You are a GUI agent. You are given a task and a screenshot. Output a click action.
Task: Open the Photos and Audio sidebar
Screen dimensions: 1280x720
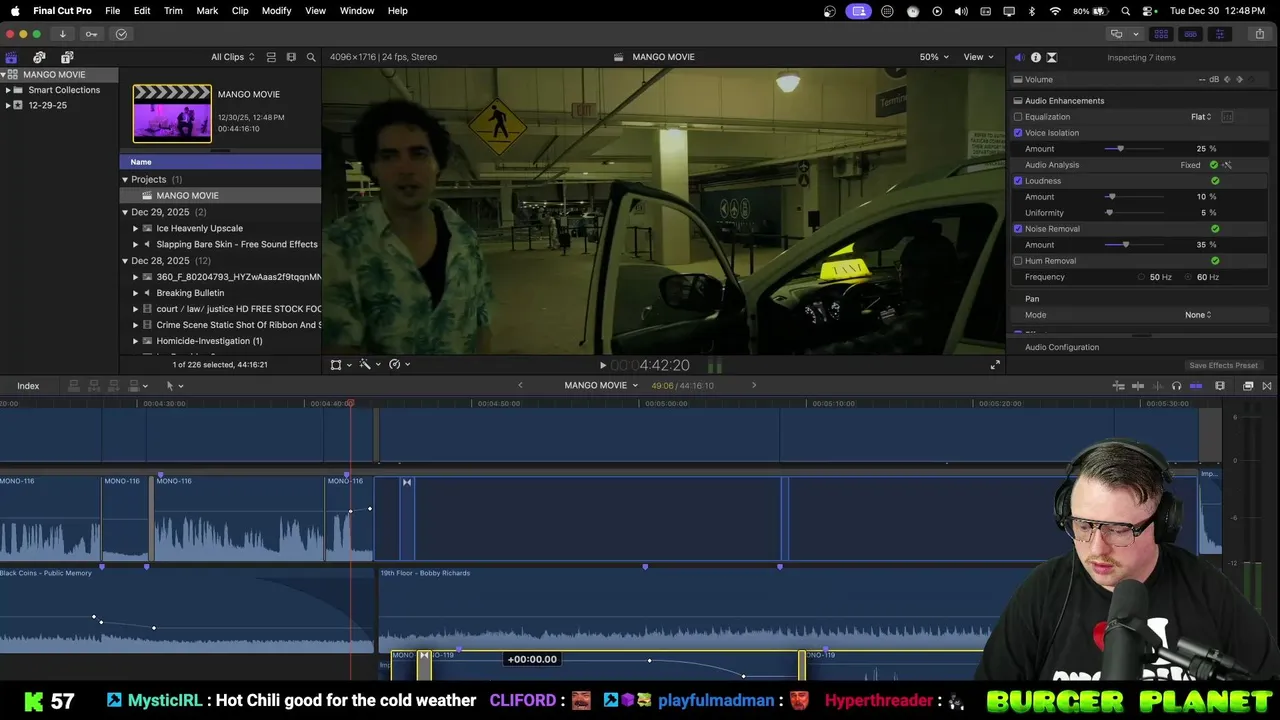[39, 57]
